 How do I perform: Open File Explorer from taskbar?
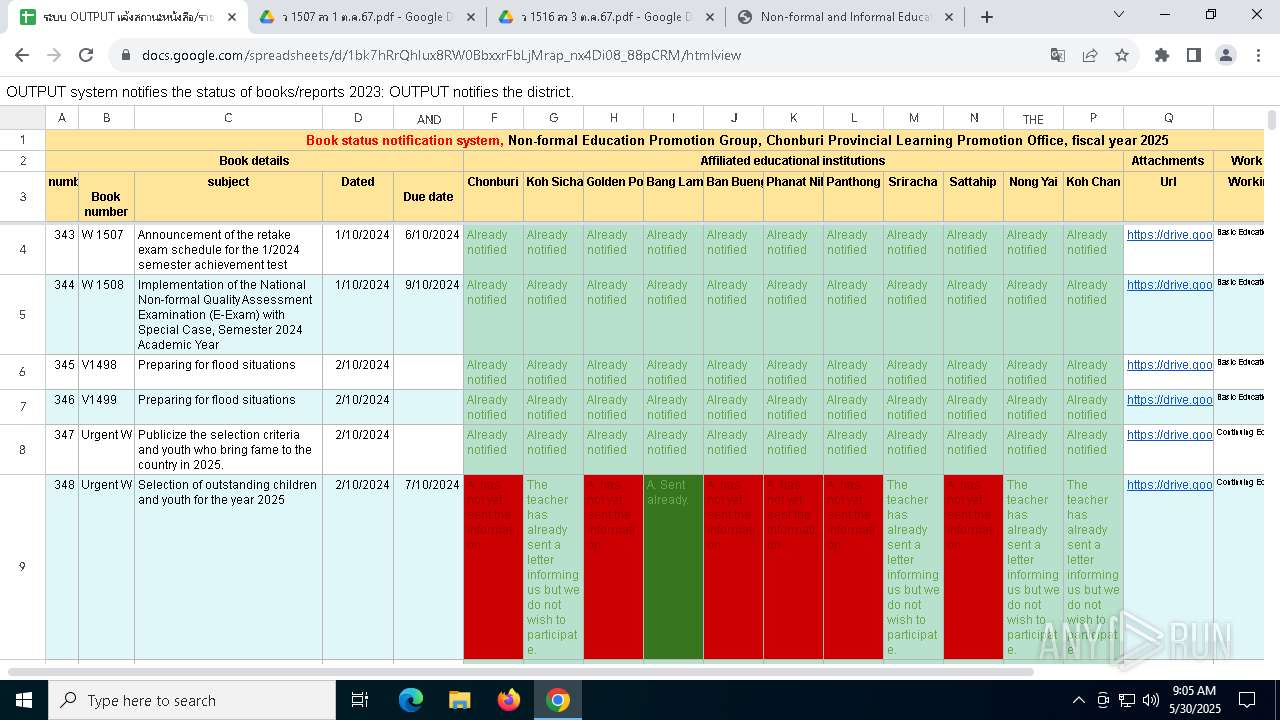coord(460,700)
